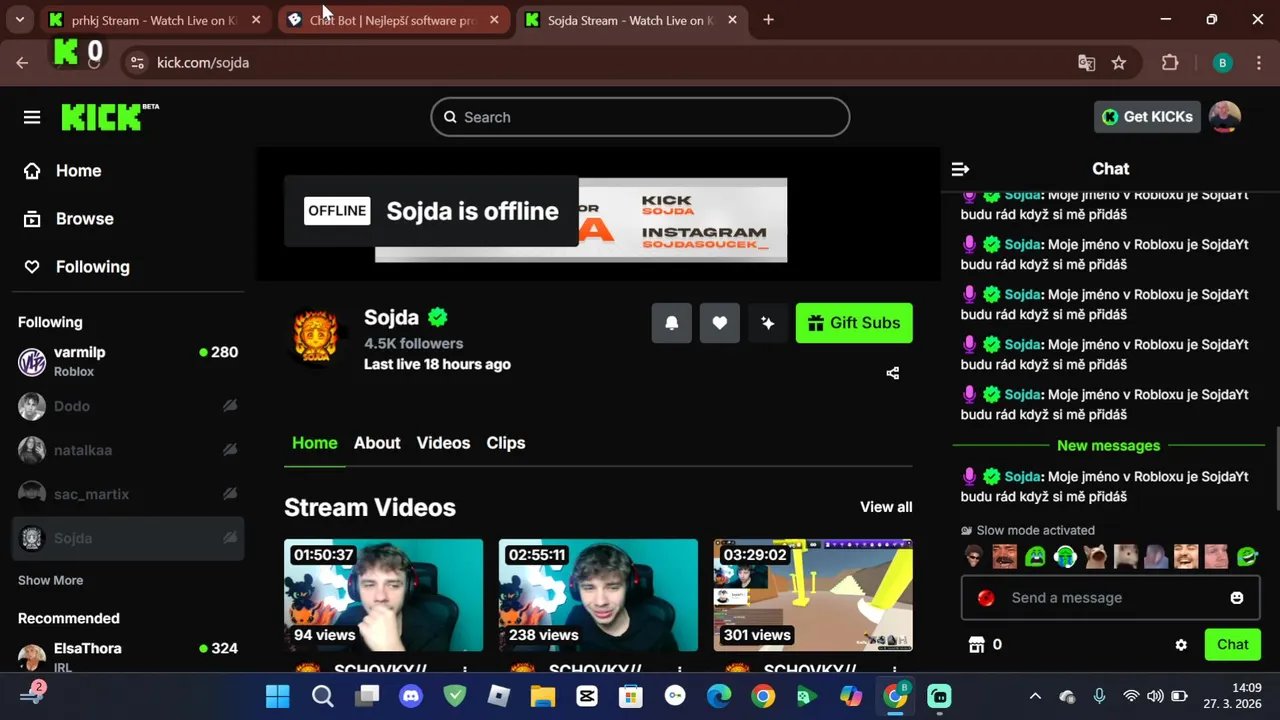Switch to the Videos tab

click(x=443, y=443)
